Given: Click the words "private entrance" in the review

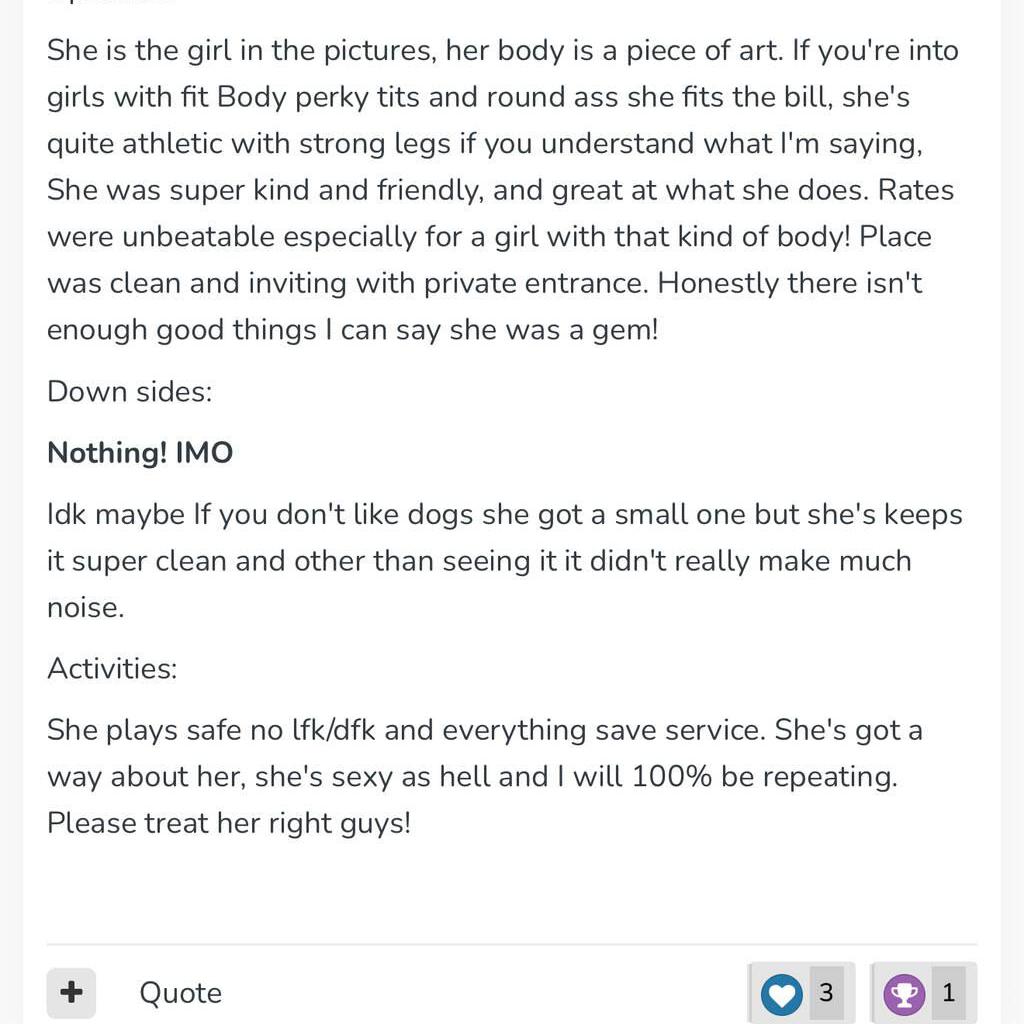Looking at the screenshot, I should pyautogui.click(x=536, y=283).
